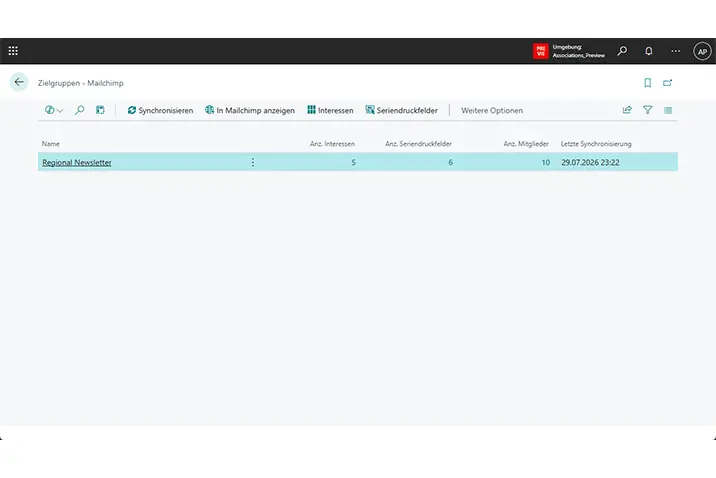Click the date 29.07.2026 23:22

point(590,163)
